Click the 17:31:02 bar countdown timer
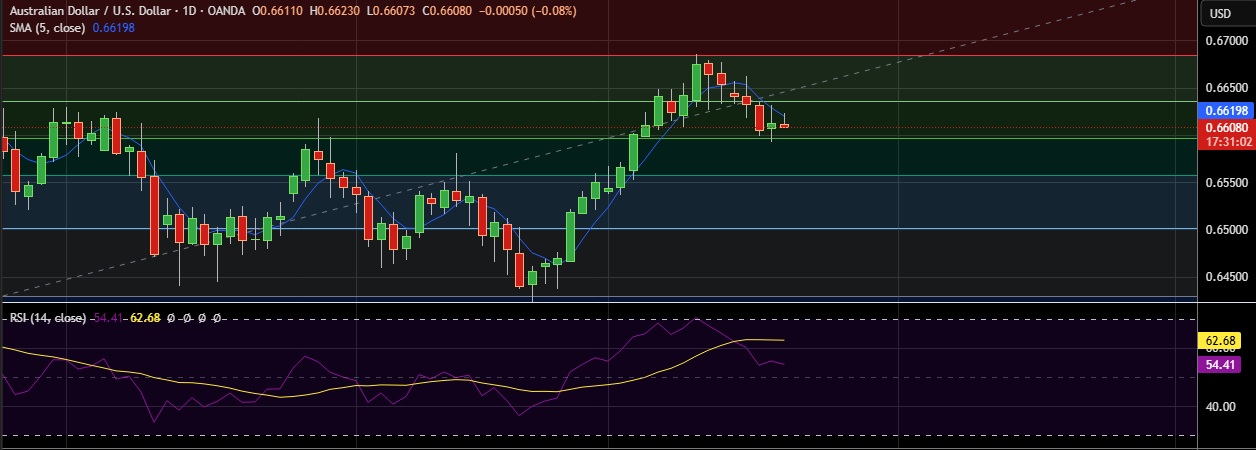 click(1226, 143)
